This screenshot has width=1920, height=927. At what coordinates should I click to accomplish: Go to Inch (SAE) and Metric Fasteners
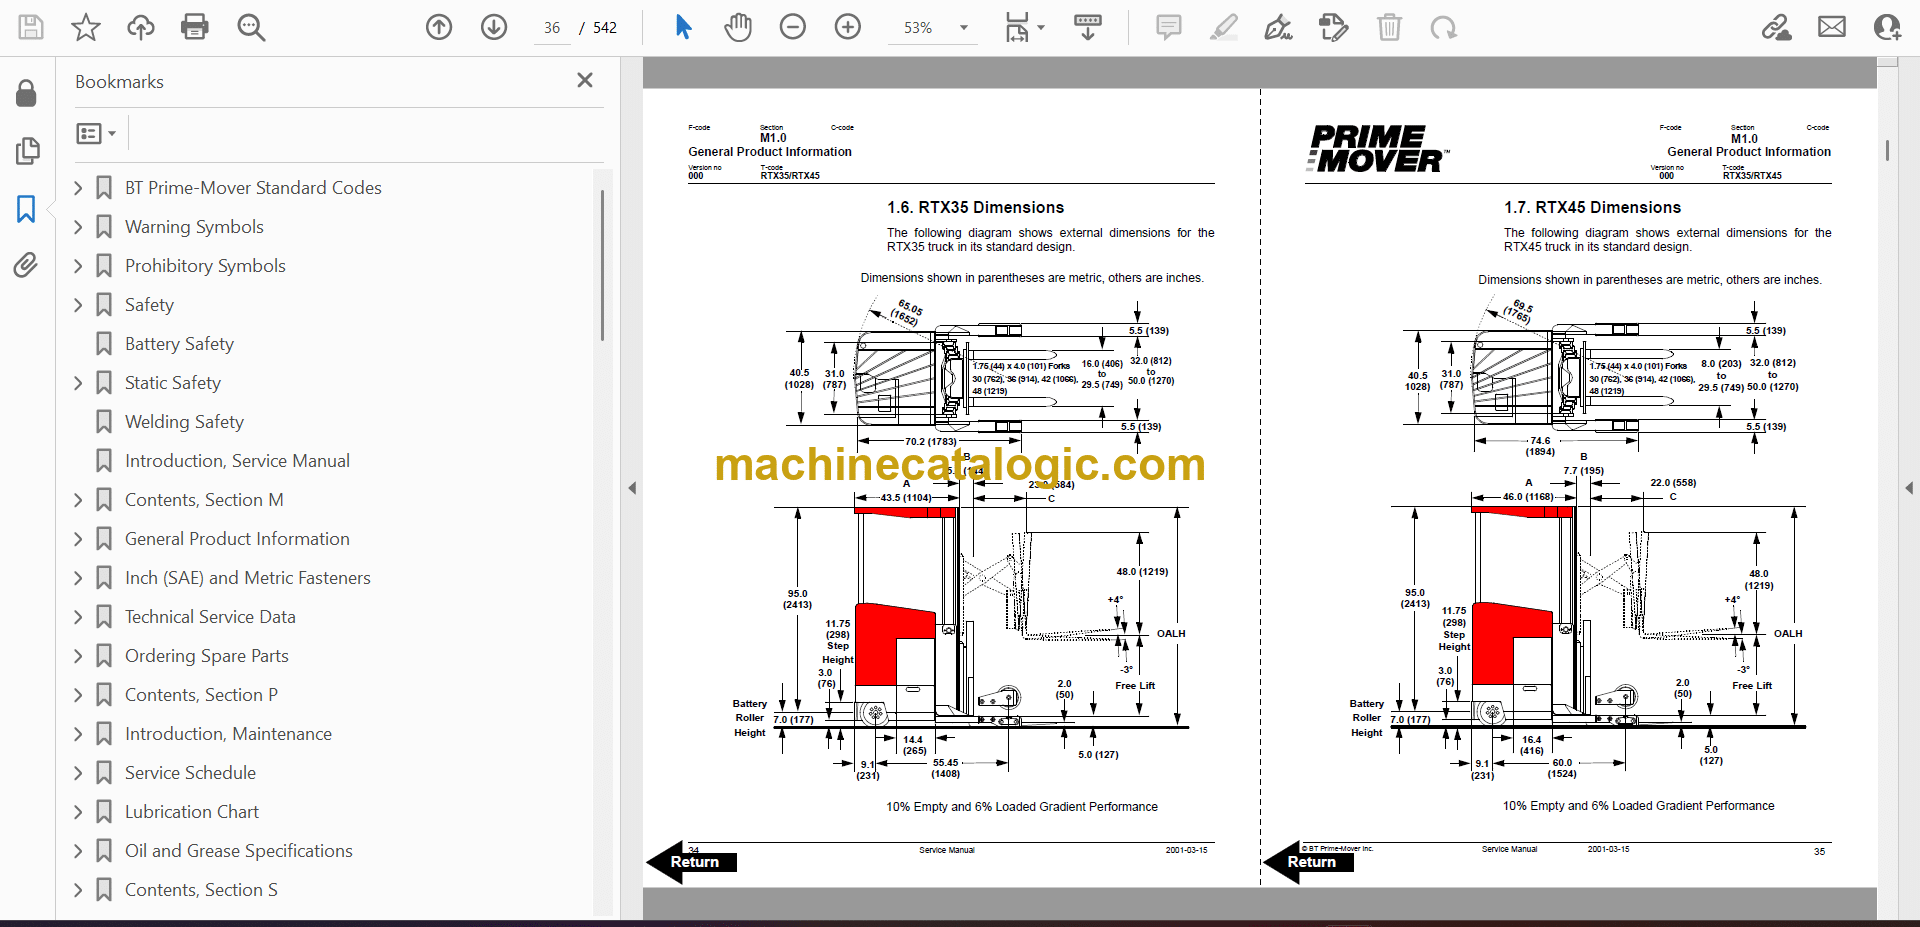[247, 578]
